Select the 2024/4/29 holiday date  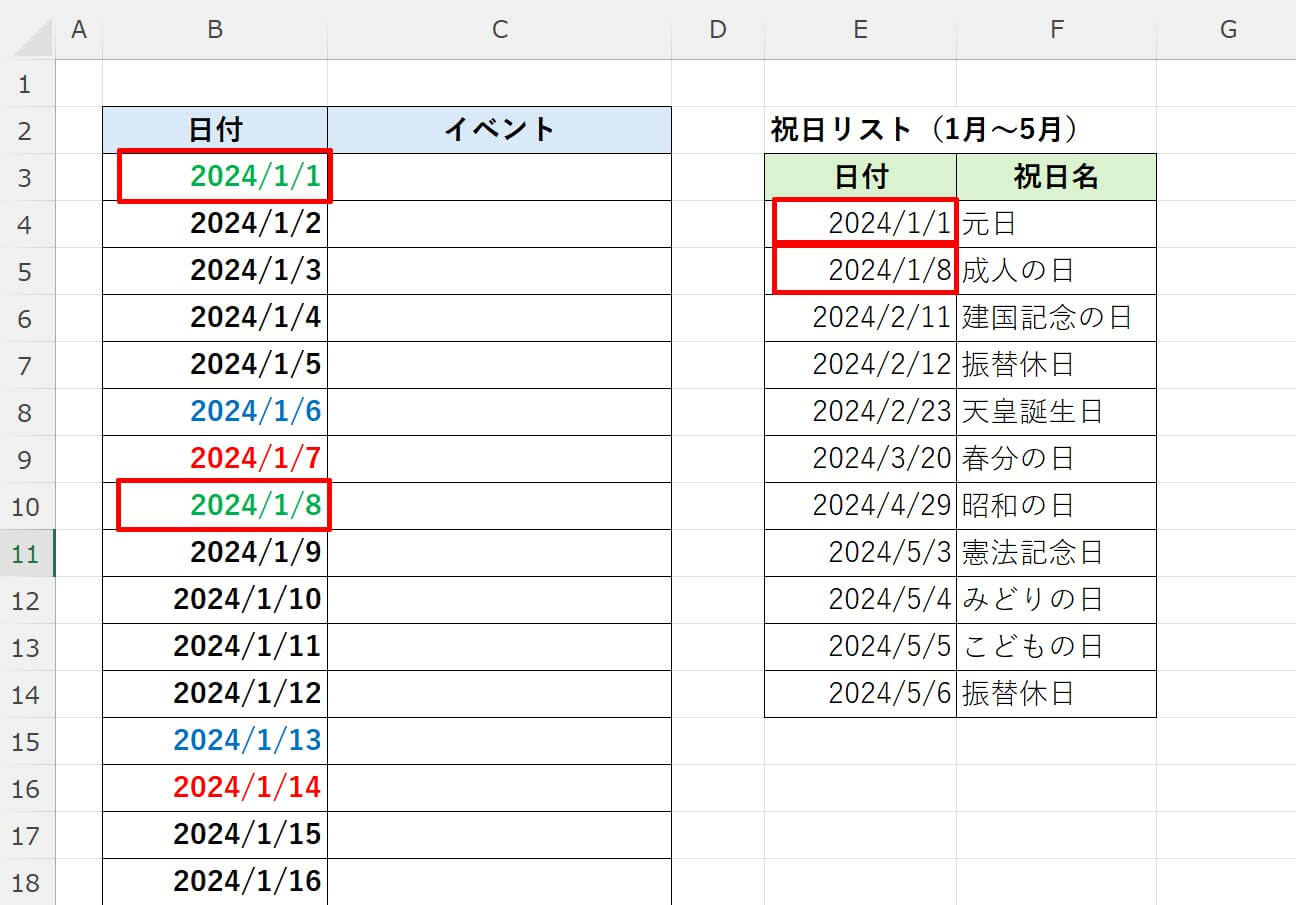coord(860,506)
